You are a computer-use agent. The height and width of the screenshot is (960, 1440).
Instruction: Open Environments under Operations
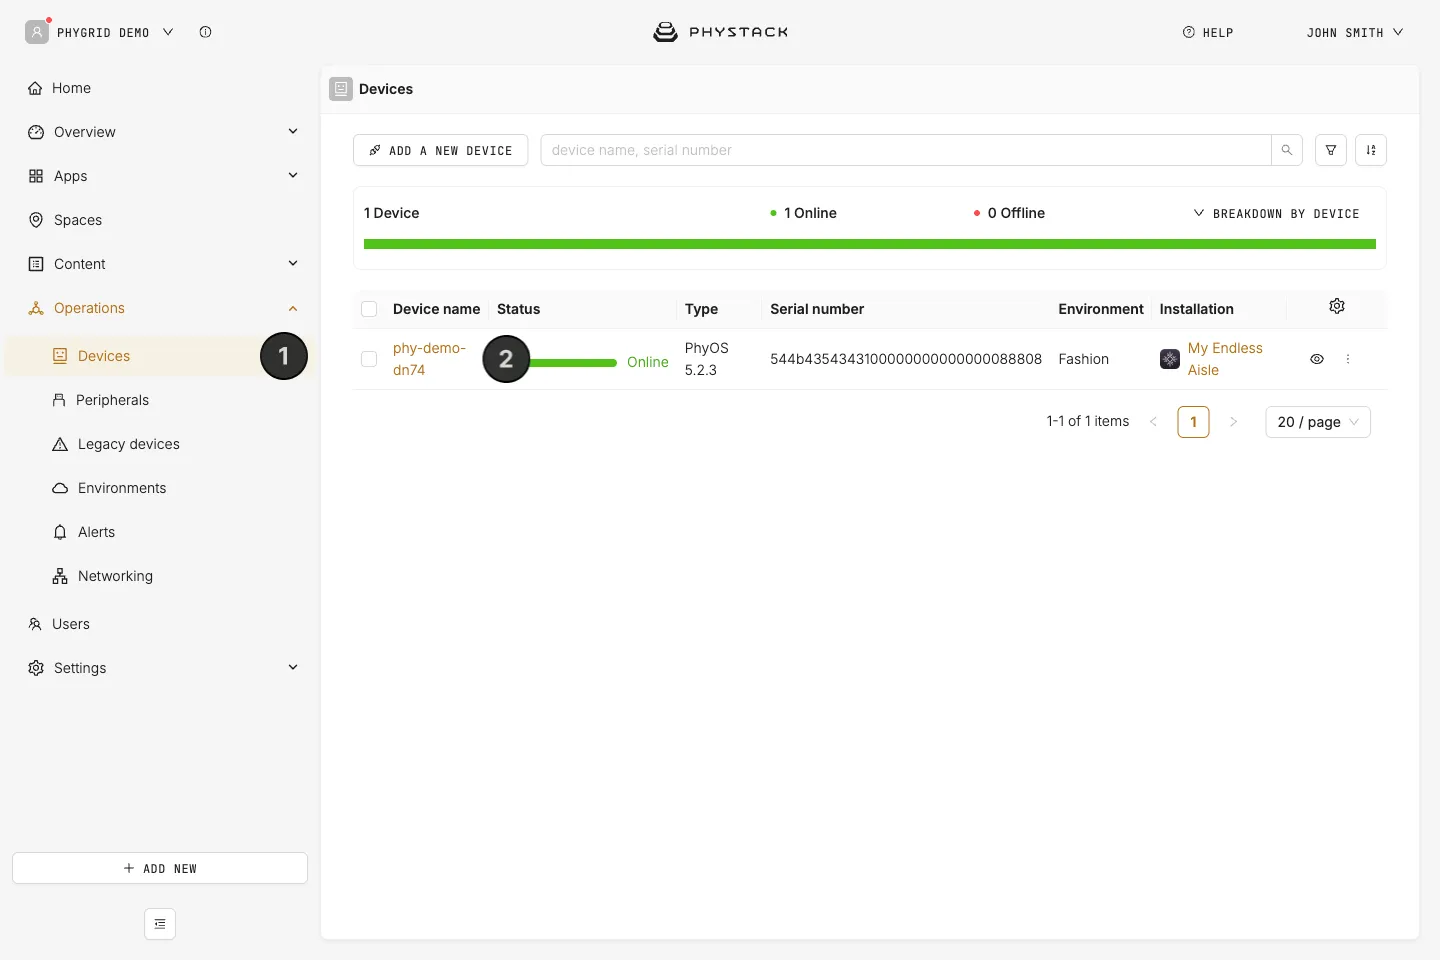pos(160,488)
